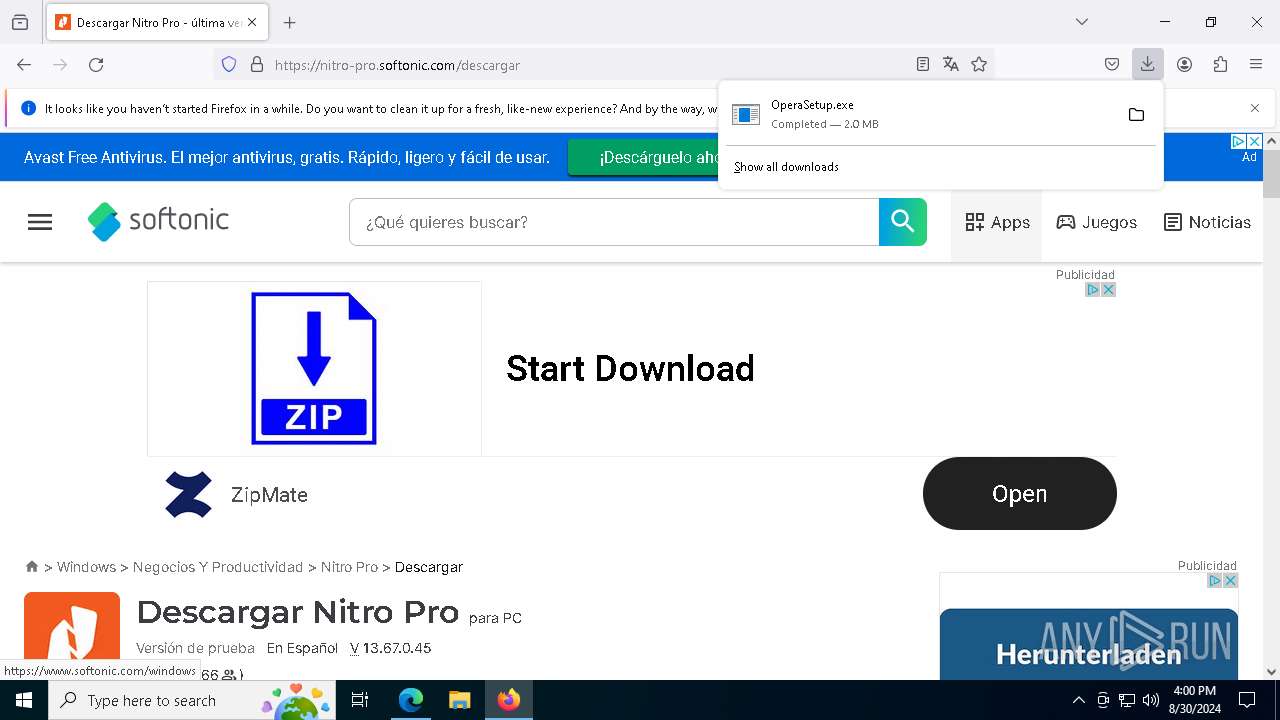Screen dimensions: 1280x720
Task: Open the Noticias section
Action: [x=1207, y=222]
